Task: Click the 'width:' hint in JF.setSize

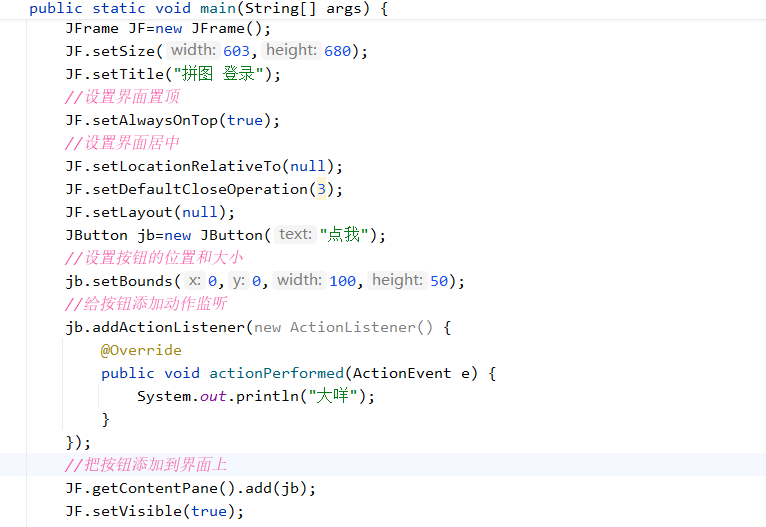Action: click(193, 50)
